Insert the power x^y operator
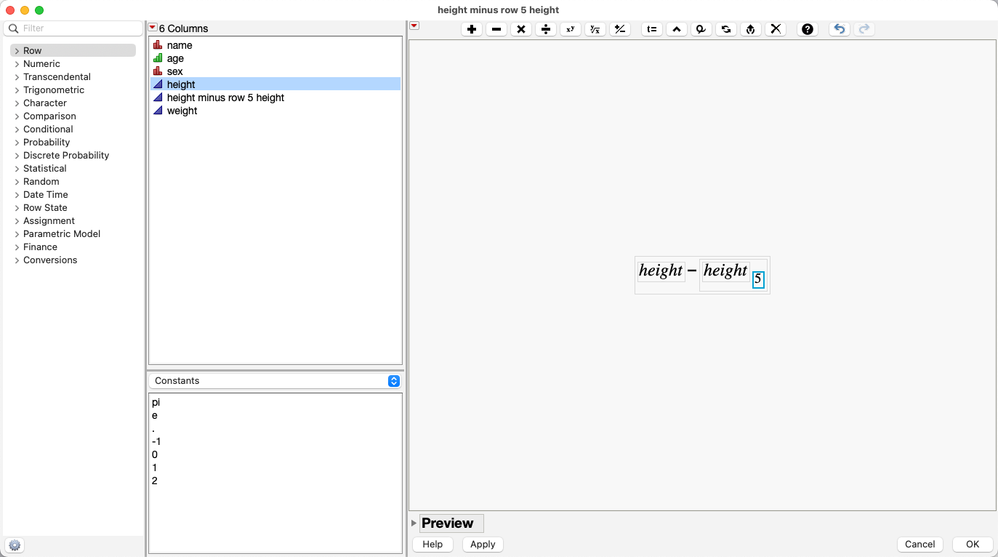998x557 pixels. [570, 29]
